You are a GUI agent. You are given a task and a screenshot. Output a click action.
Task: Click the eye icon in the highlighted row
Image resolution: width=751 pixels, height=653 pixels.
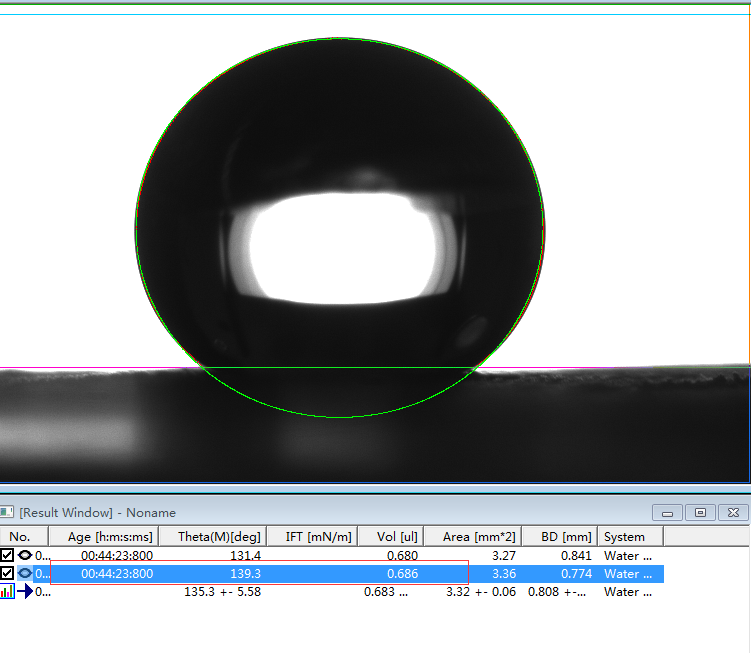click(25, 574)
